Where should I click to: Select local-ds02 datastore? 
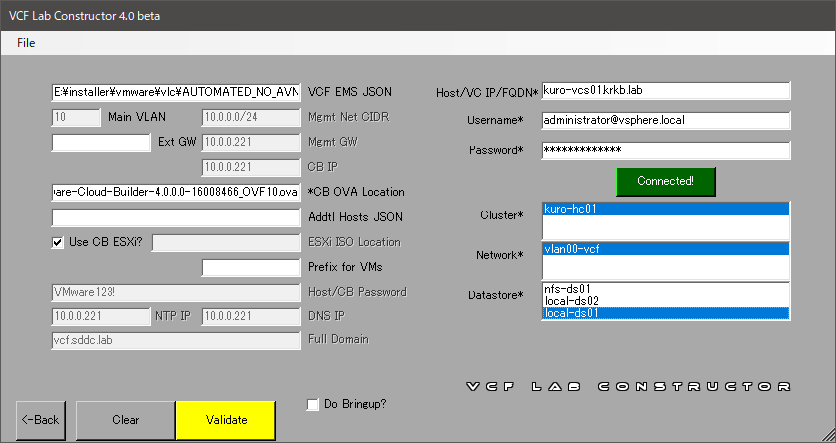tap(665, 301)
